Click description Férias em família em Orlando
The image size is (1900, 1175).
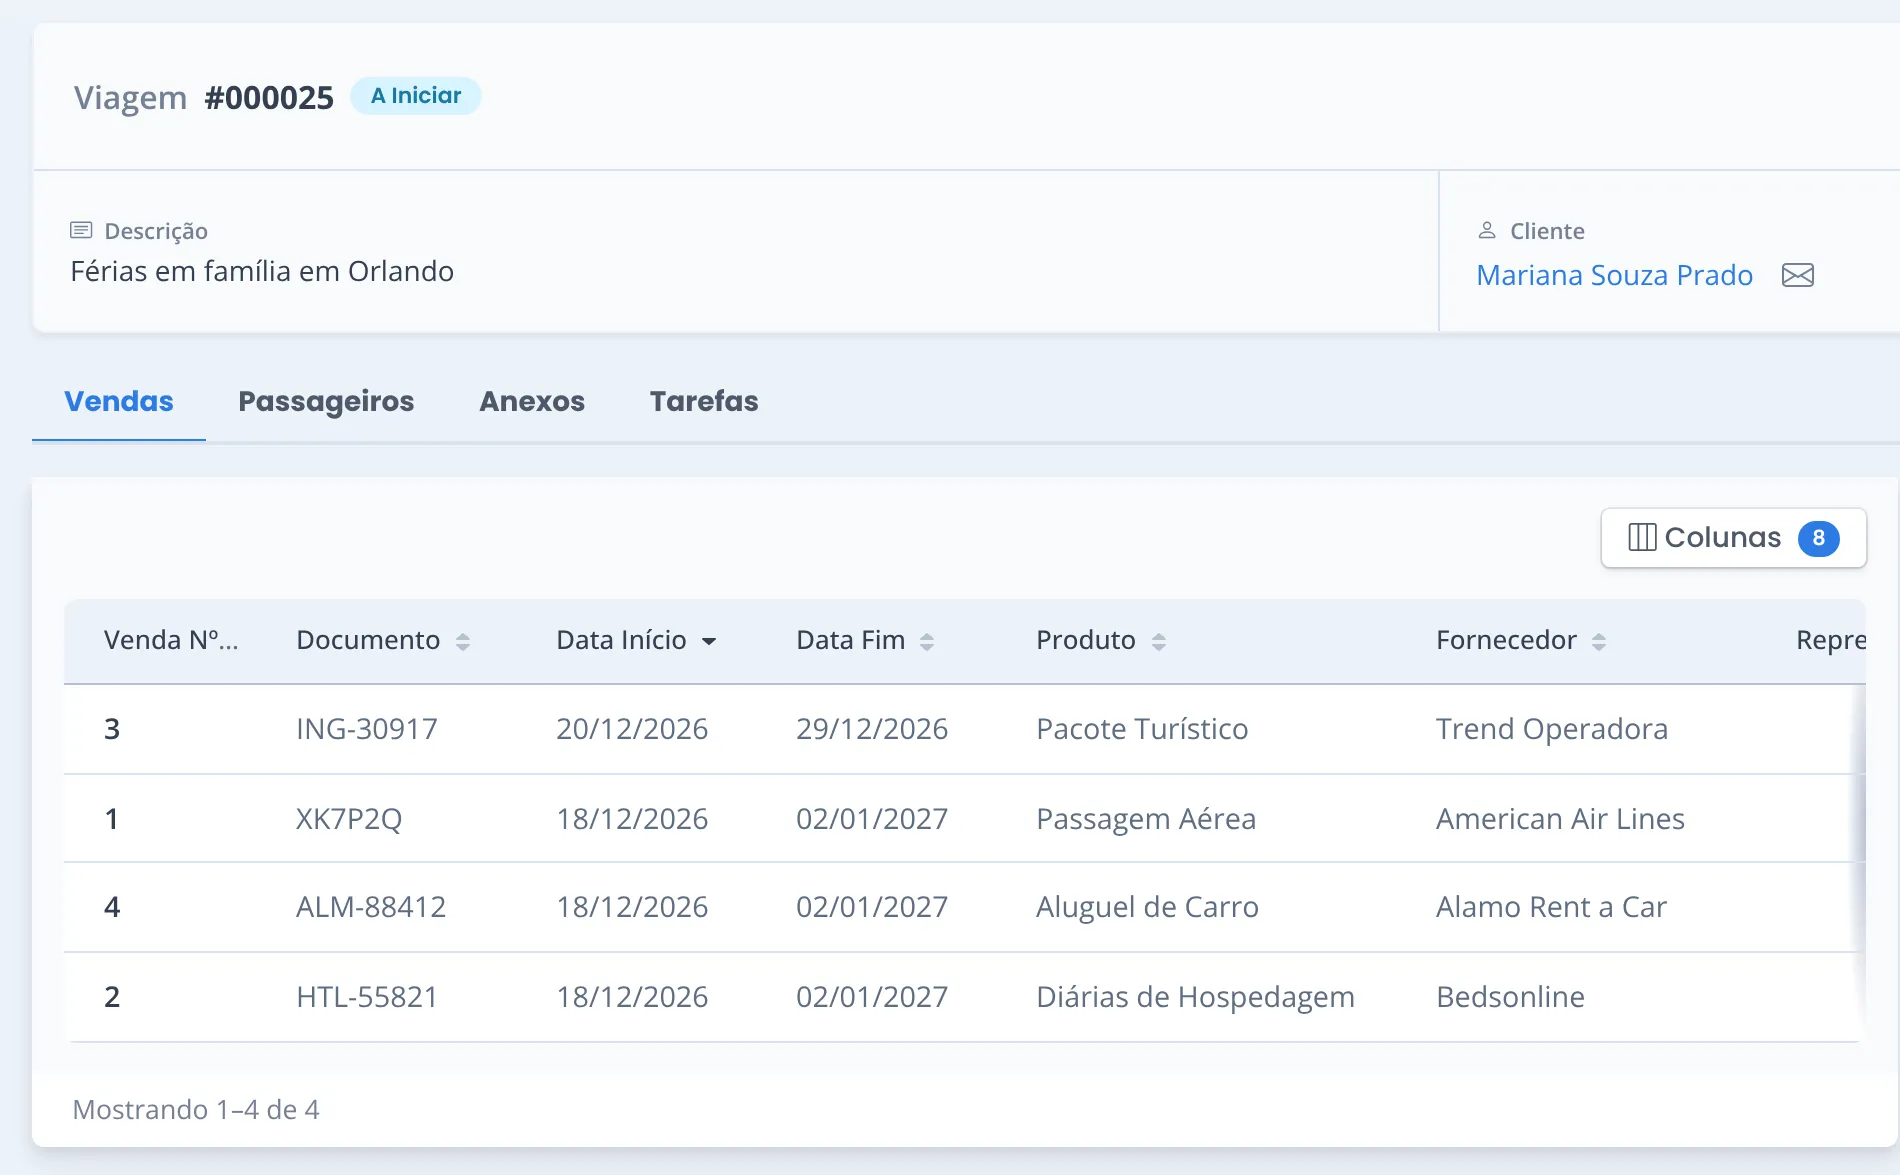pyautogui.click(x=262, y=271)
